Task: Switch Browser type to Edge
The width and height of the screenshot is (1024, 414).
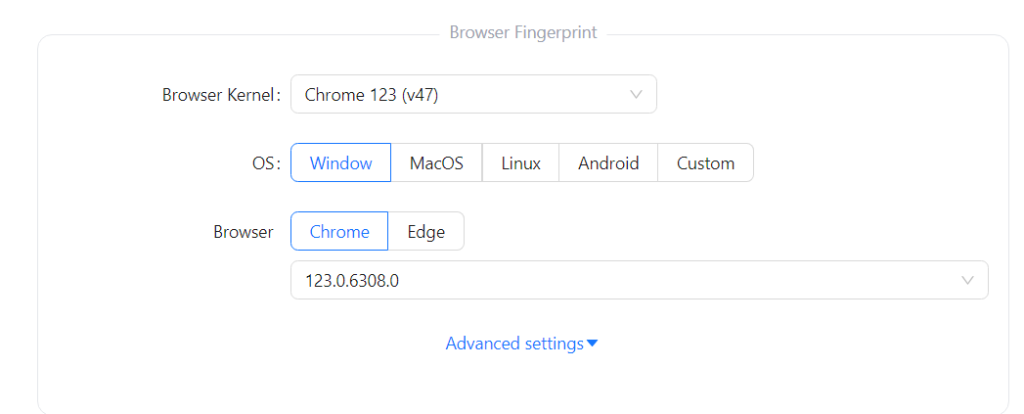Action: click(x=426, y=232)
